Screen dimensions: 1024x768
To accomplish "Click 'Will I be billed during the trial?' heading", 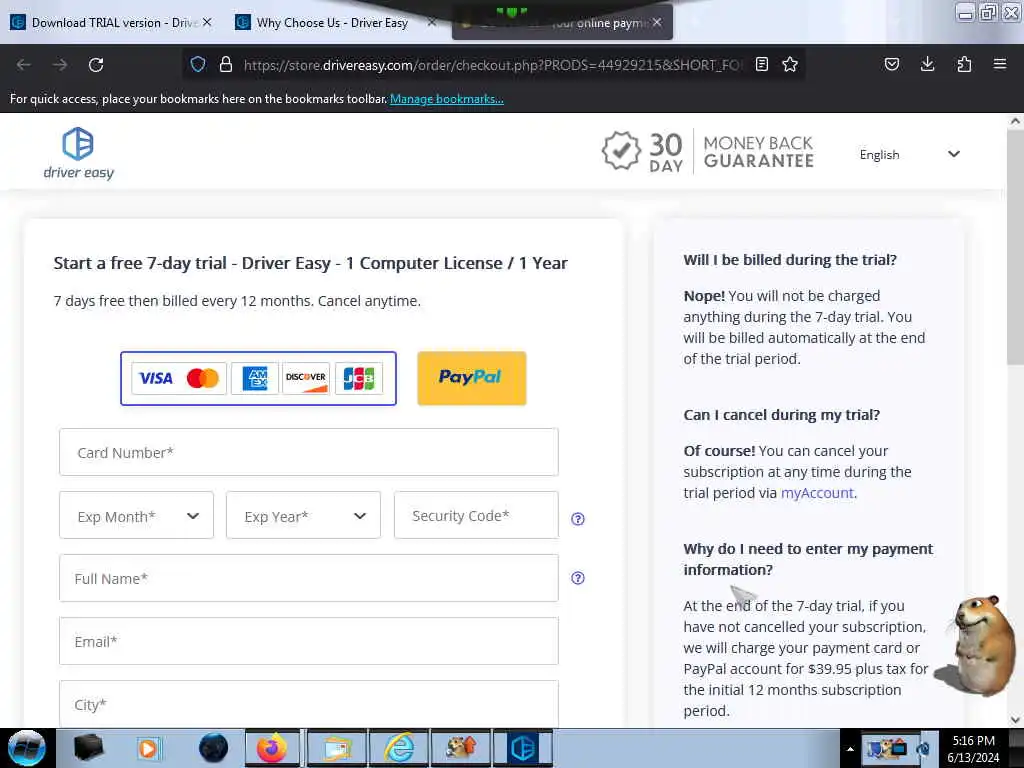I will point(790,260).
